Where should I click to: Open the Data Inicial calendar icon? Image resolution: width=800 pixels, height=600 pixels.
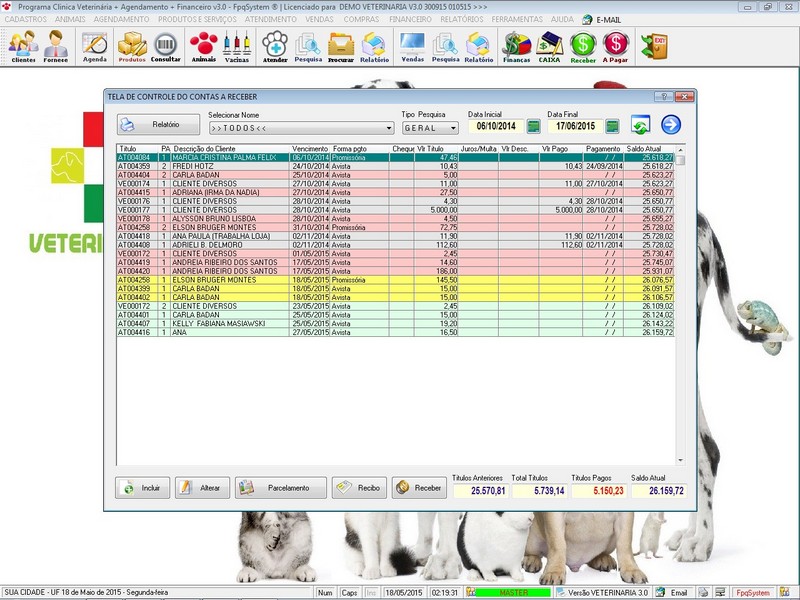(x=534, y=126)
